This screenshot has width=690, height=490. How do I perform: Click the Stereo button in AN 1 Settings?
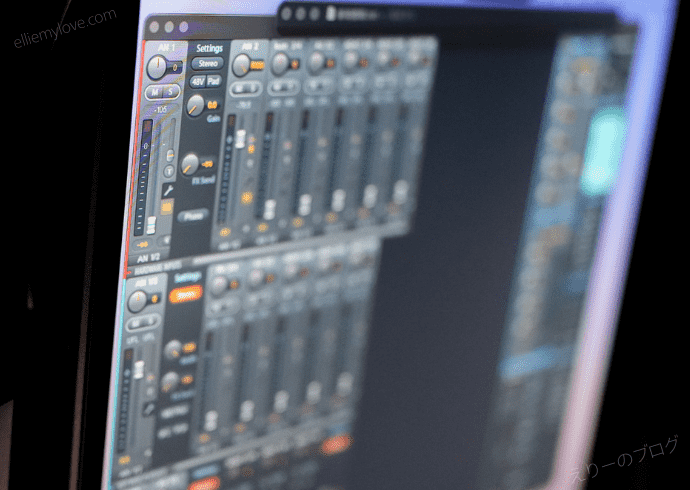tap(208, 65)
